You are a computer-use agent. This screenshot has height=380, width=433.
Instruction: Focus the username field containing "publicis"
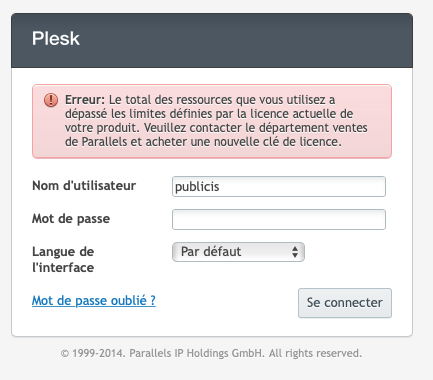(x=279, y=187)
